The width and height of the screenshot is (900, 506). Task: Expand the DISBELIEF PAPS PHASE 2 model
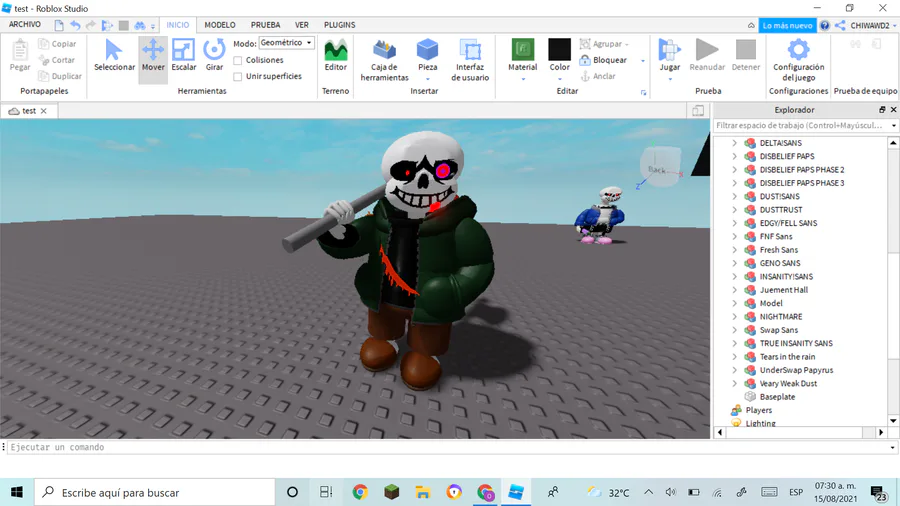[x=734, y=170]
